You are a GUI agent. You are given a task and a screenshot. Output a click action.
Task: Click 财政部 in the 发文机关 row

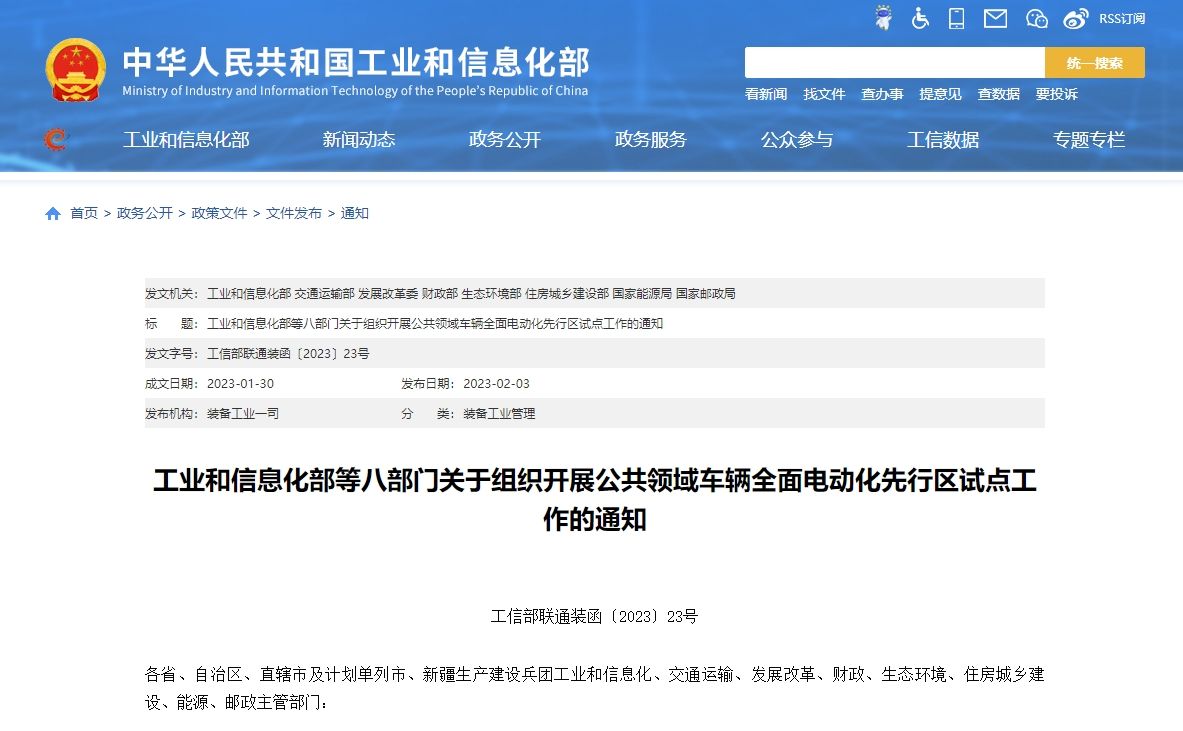[x=440, y=293]
